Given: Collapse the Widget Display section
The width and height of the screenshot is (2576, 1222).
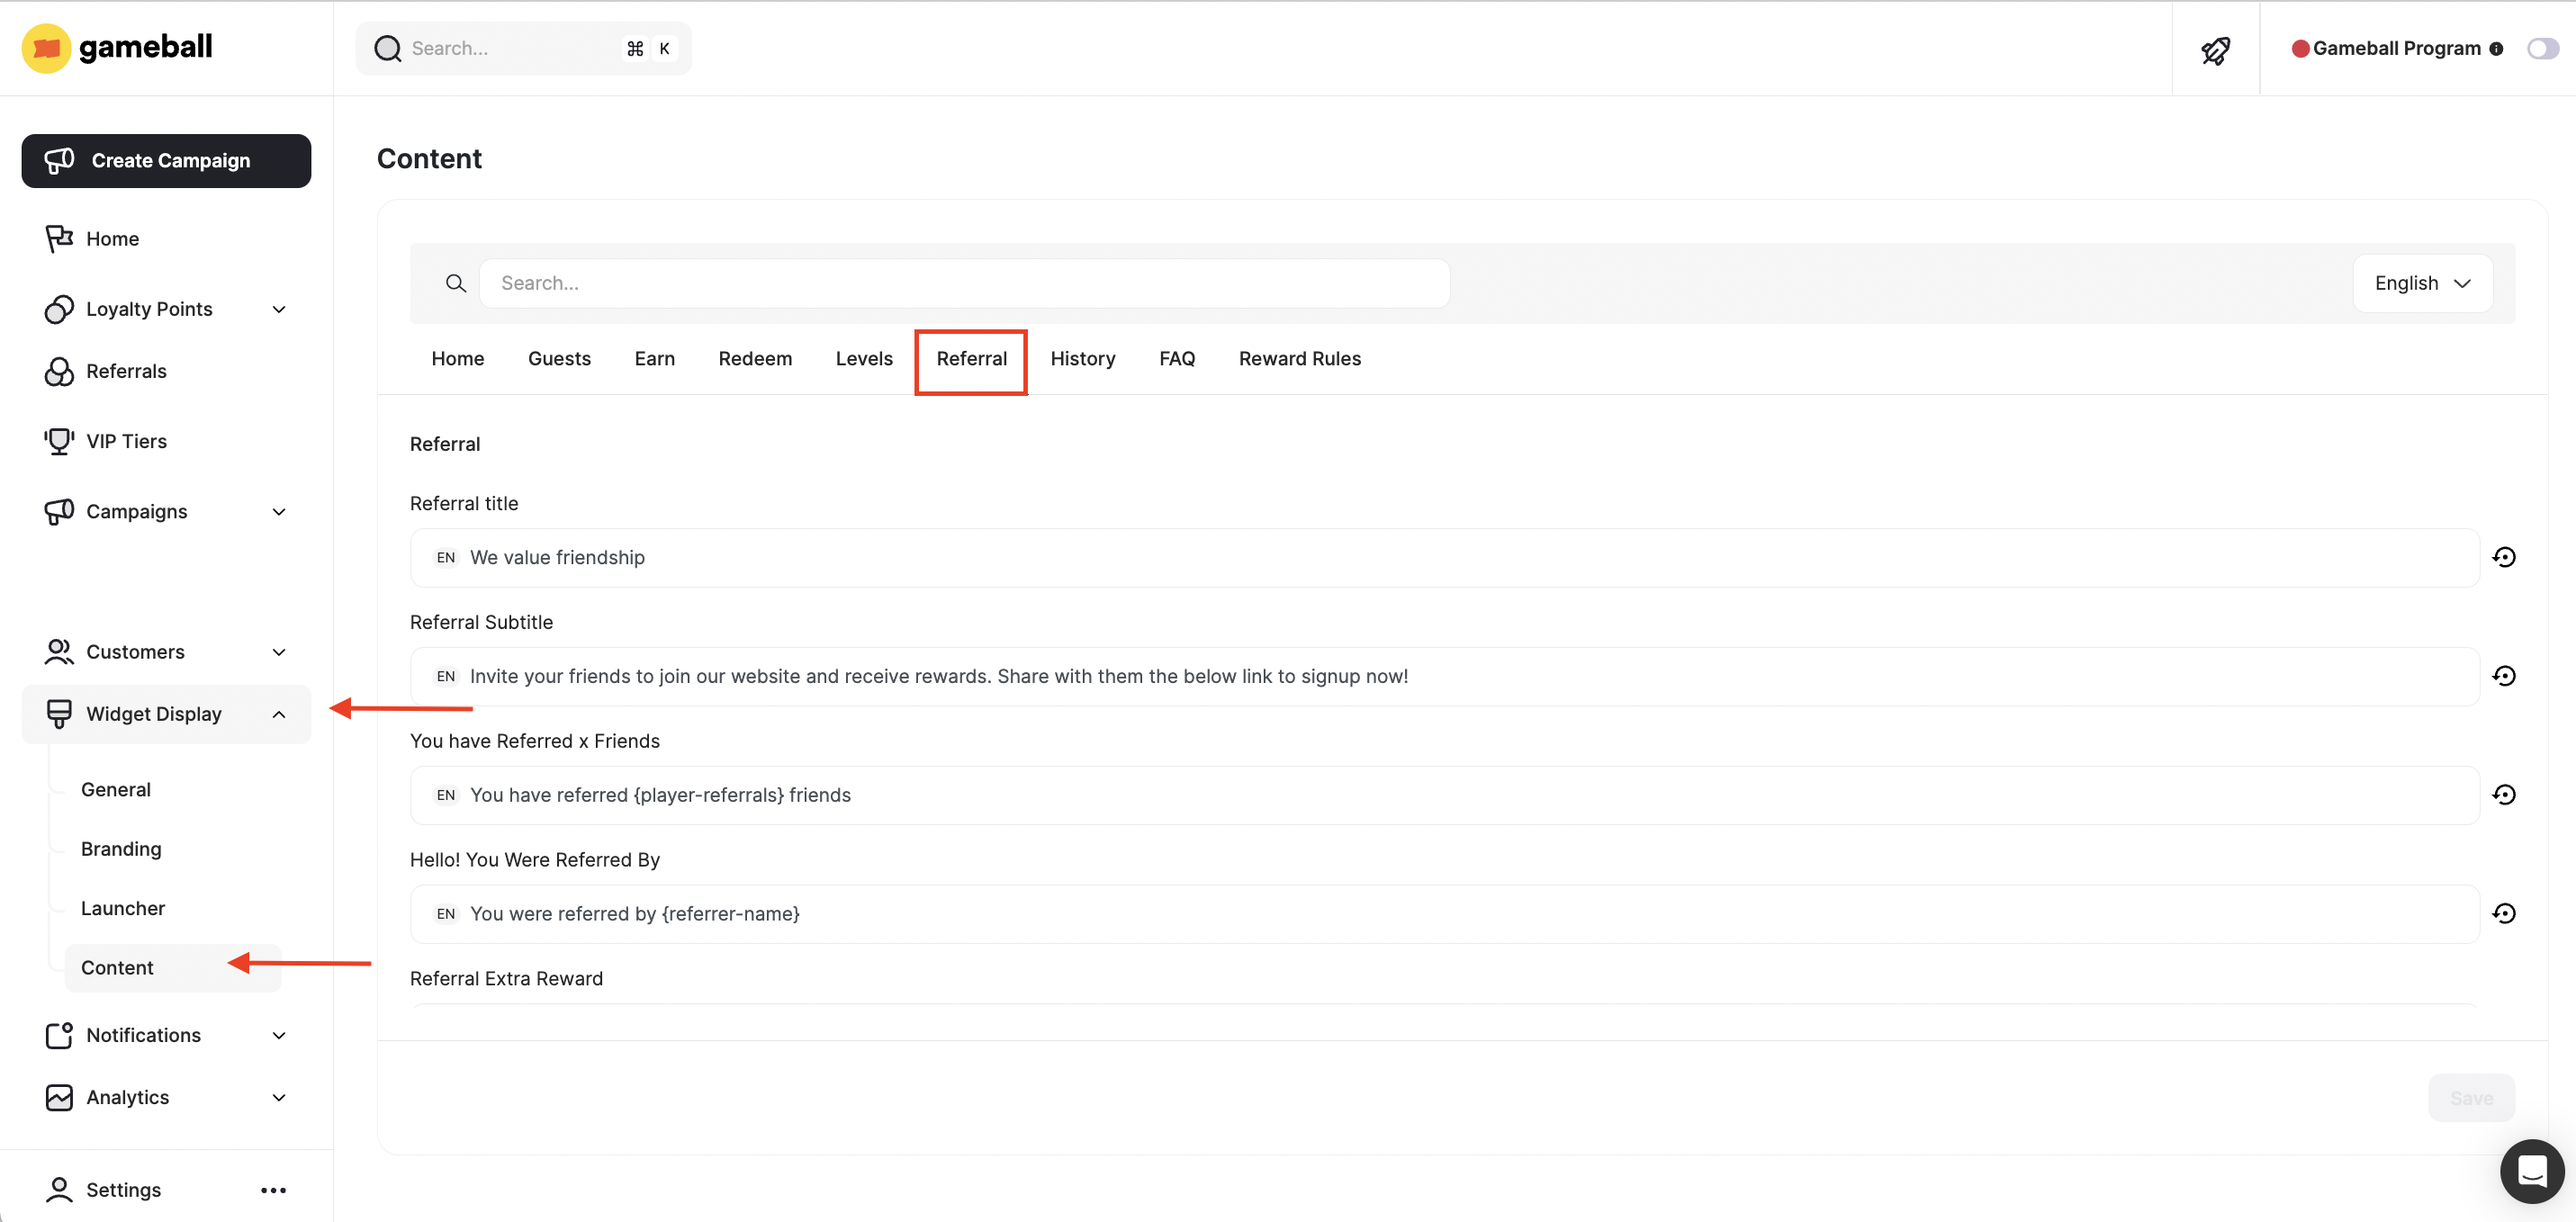Looking at the screenshot, I should pyautogui.click(x=279, y=713).
